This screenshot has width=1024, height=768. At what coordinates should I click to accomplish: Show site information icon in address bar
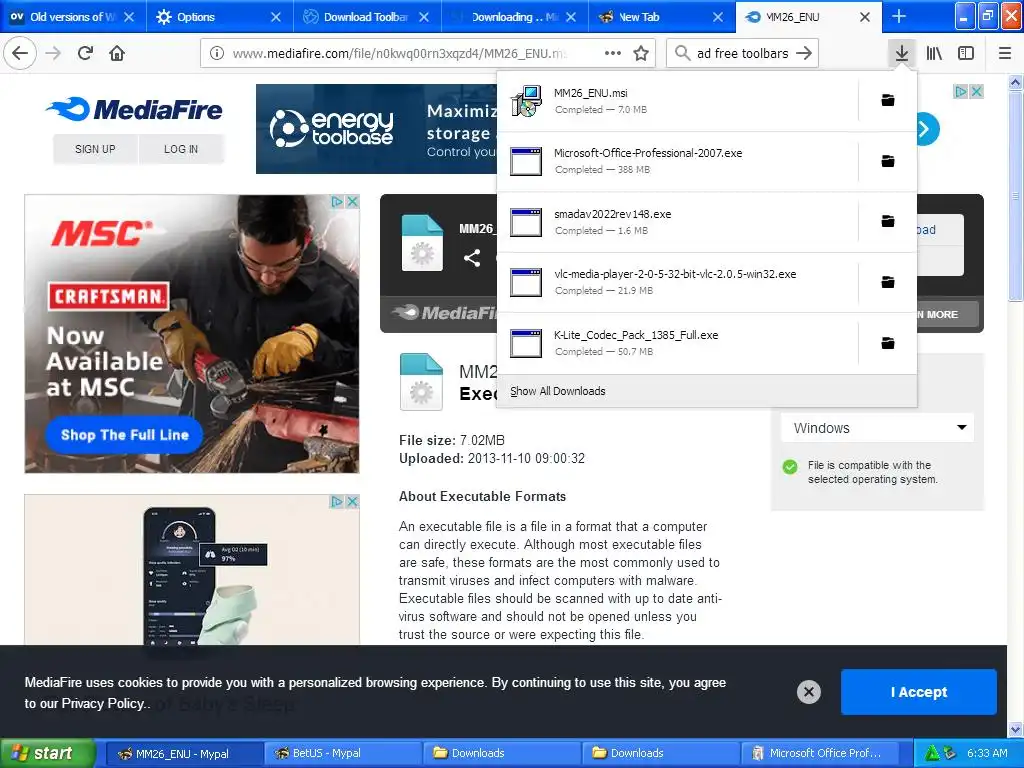(217, 54)
